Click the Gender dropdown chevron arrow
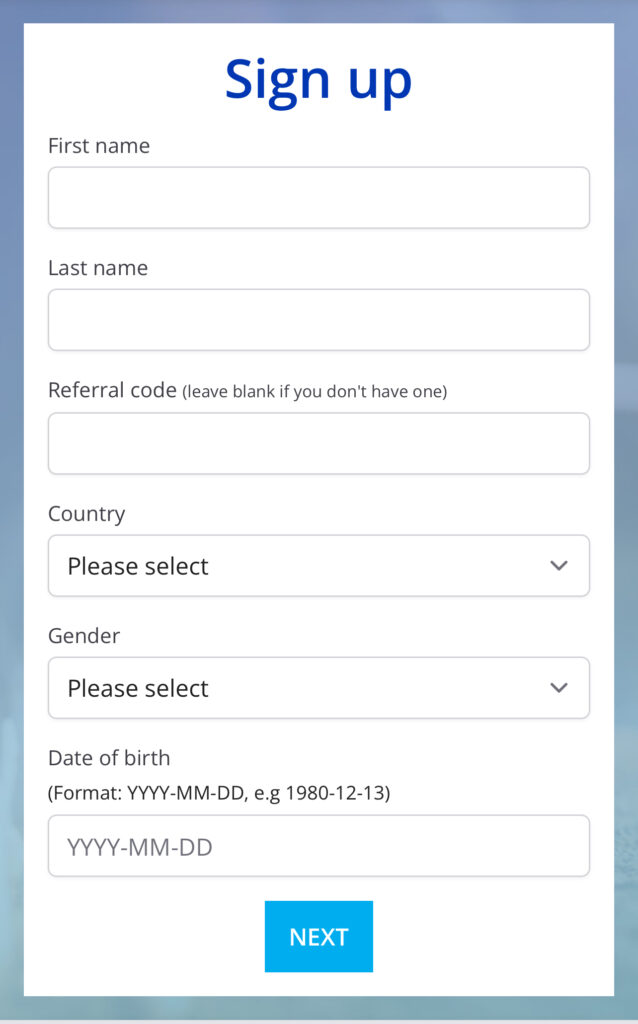The image size is (638, 1024). [x=558, y=688]
